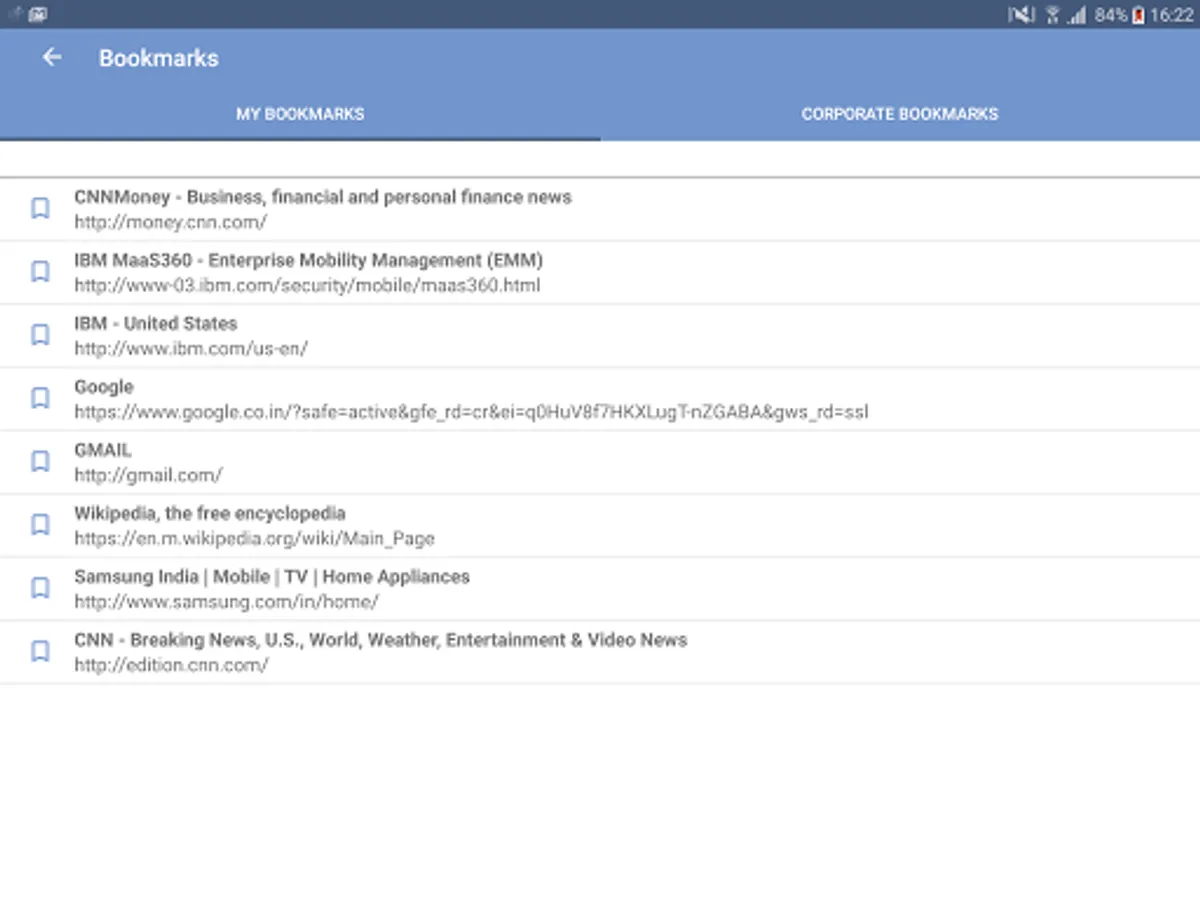Select the en.m.wikipedia.org Main_Page URL
Viewport: 1200px width, 900px height.
tap(255, 538)
